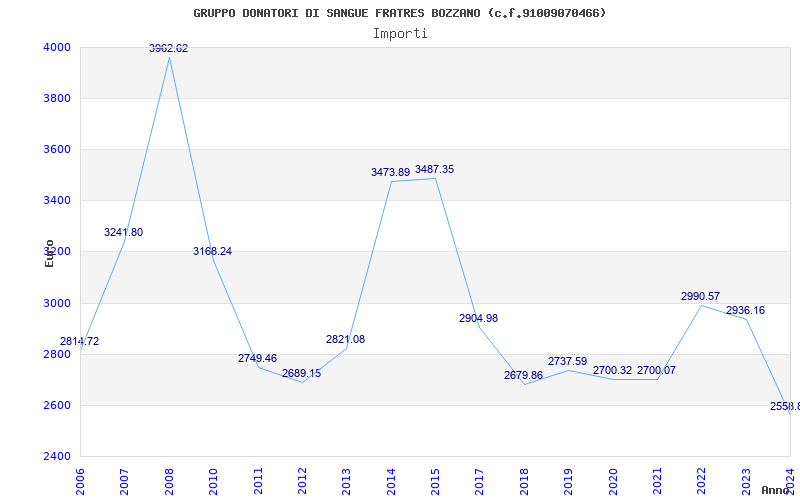The width and height of the screenshot is (800, 500).
Task: Click the 2737.59 value label
Action: click(567, 361)
